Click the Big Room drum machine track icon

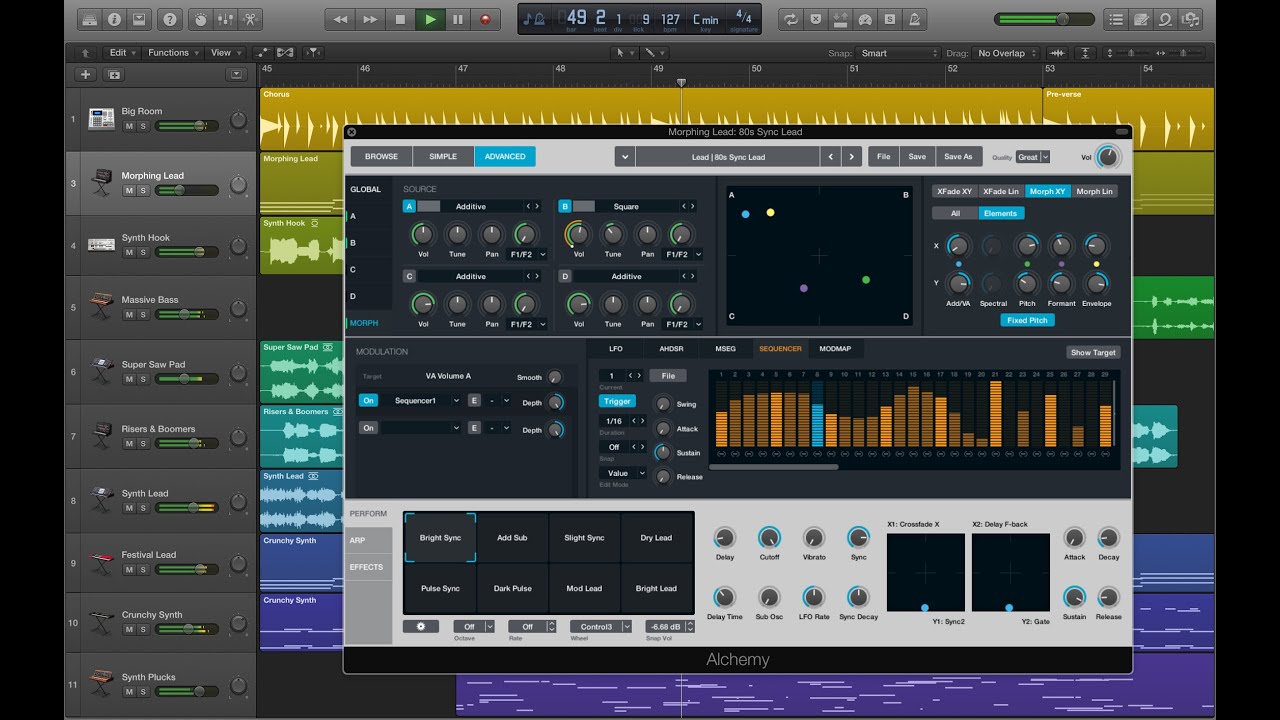[x=101, y=118]
